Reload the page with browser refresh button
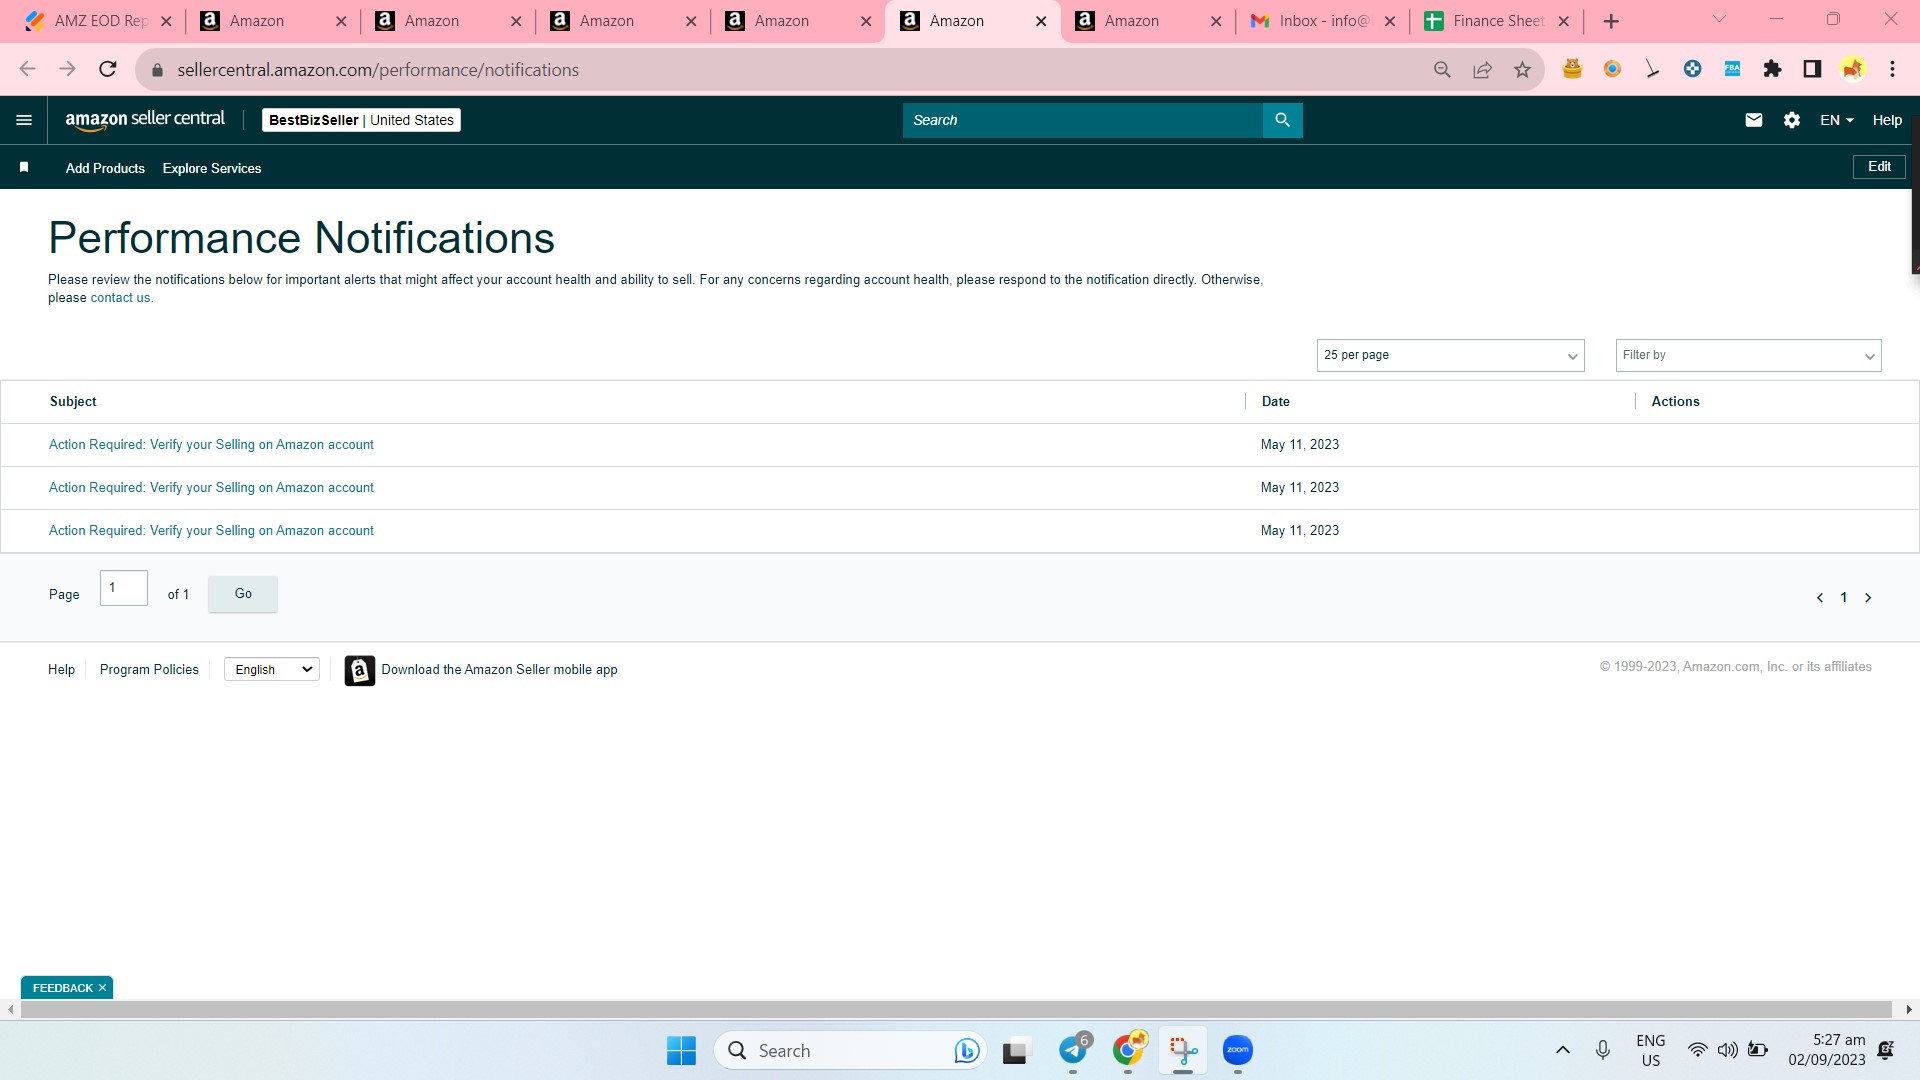The width and height of the screenshot is (1920, 1080). [x=108, y=69]
